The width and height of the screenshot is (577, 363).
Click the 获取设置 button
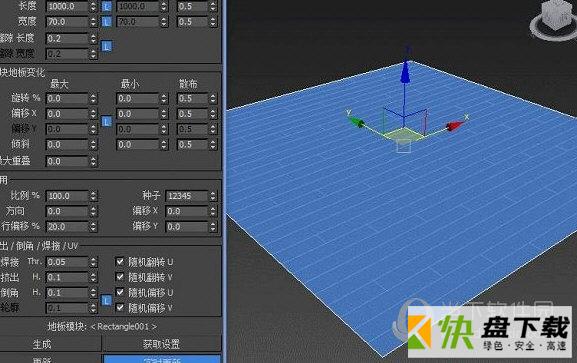click(162, 345)
